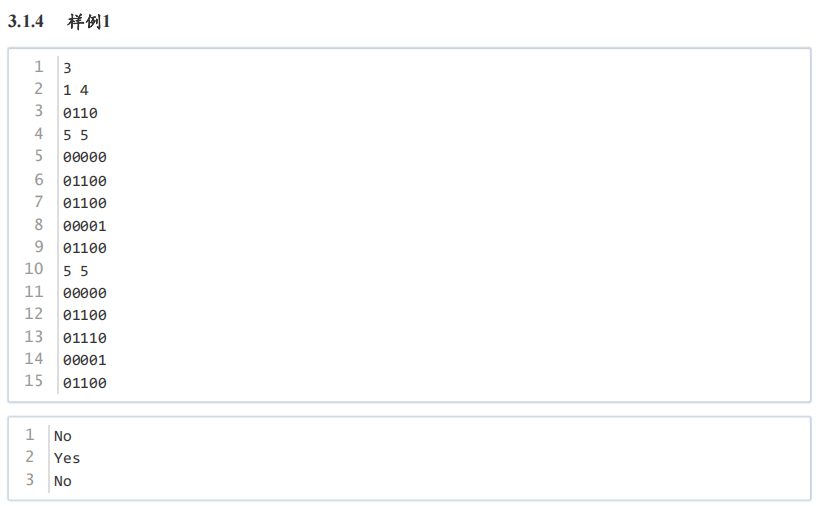The image size is (822, 506).
Task: Click the first 'No' output line
Action: (62, 436)
